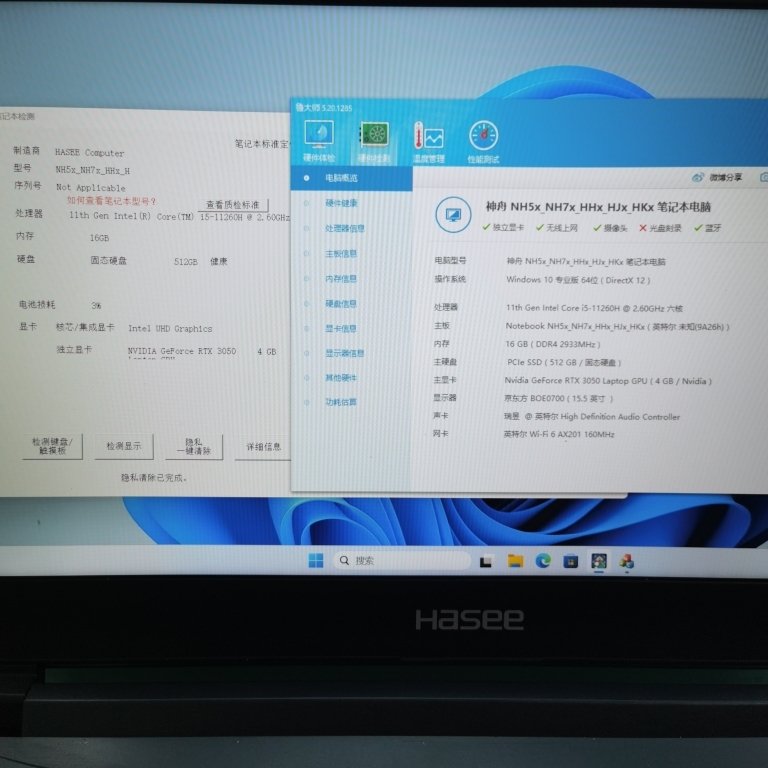768x768 pixels.
Task: Select the 硬件检测 hardware detection icon
Action: pyautogui.click(x=374, y=137)
